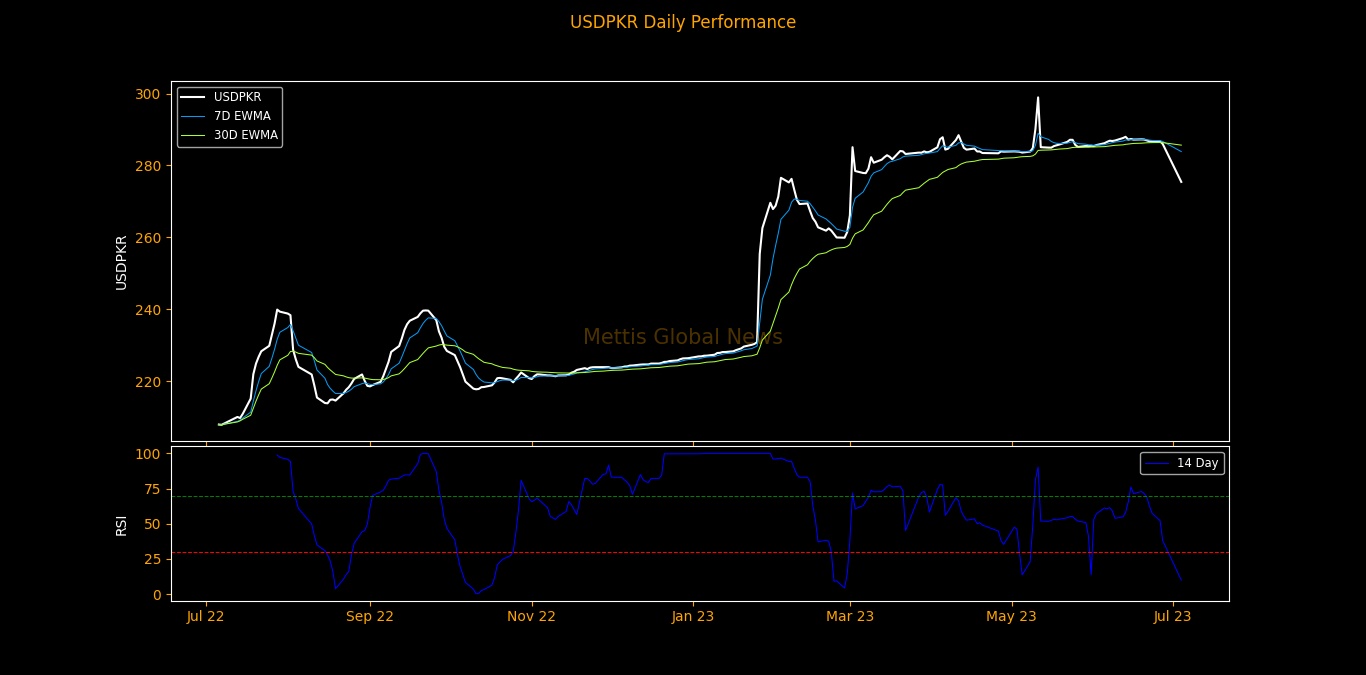Screen dimensions: 1366x675
Task: Click the Mar 23 x-axis label
Action: (850, 616)
